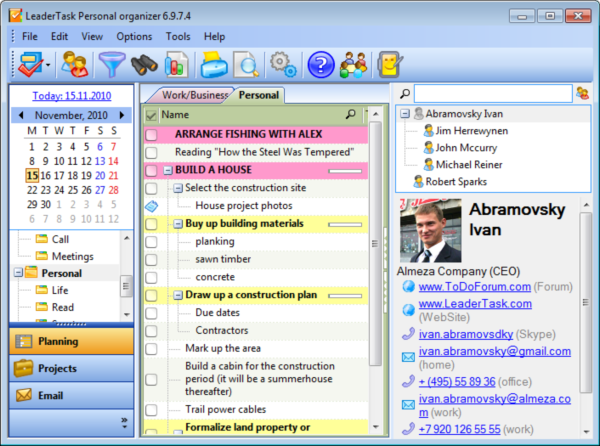Collapse the Abramovsky Ivan contact group
This screenshot has width=600, height=446.
405,114
